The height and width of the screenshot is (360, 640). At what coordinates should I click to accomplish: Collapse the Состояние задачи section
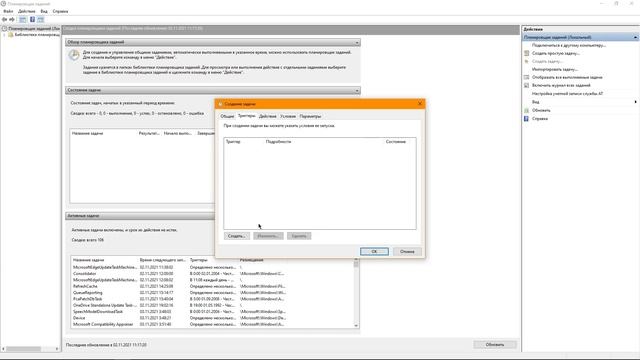[357, 90]
